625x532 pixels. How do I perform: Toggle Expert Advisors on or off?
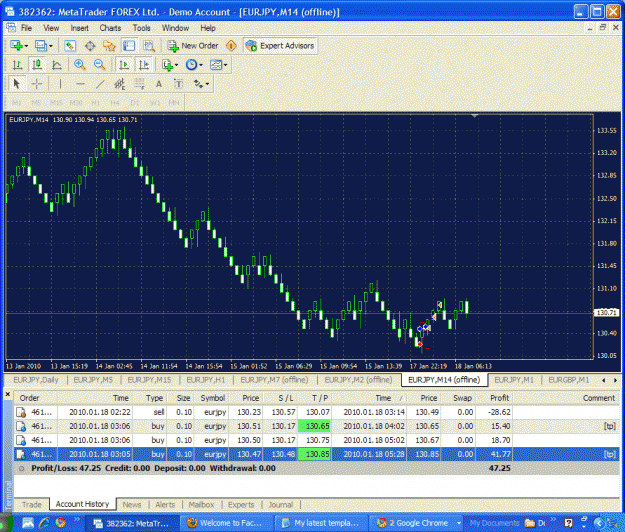[280, 46]
